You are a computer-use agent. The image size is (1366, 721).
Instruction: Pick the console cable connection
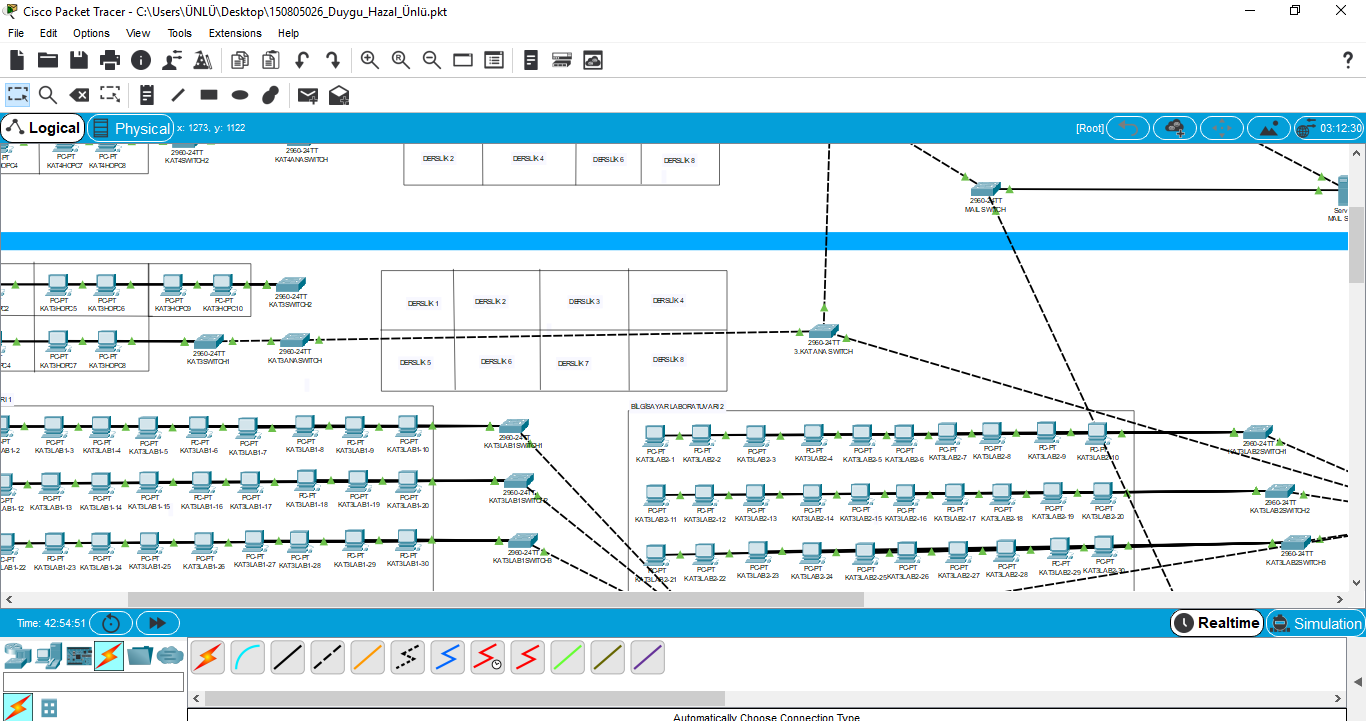(248, 657)
